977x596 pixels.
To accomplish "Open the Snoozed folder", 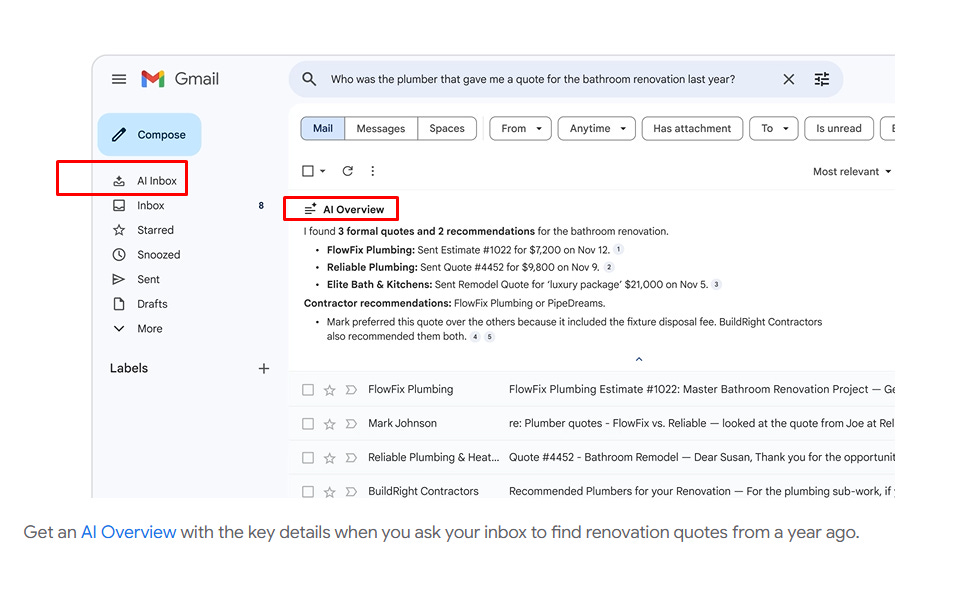I will tap(146, 255).
